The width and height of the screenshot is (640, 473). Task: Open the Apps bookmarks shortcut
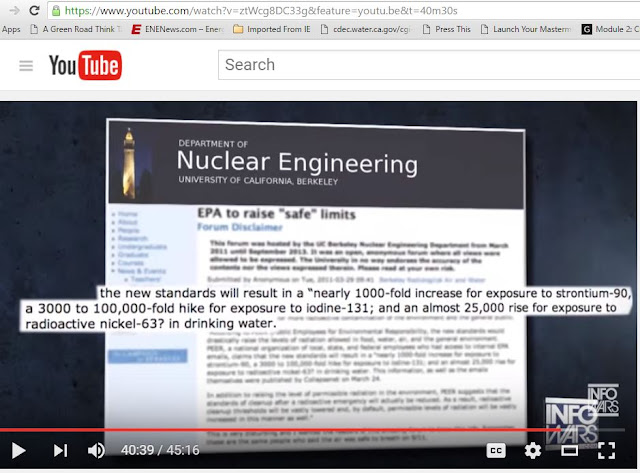[x=11, y=29]
